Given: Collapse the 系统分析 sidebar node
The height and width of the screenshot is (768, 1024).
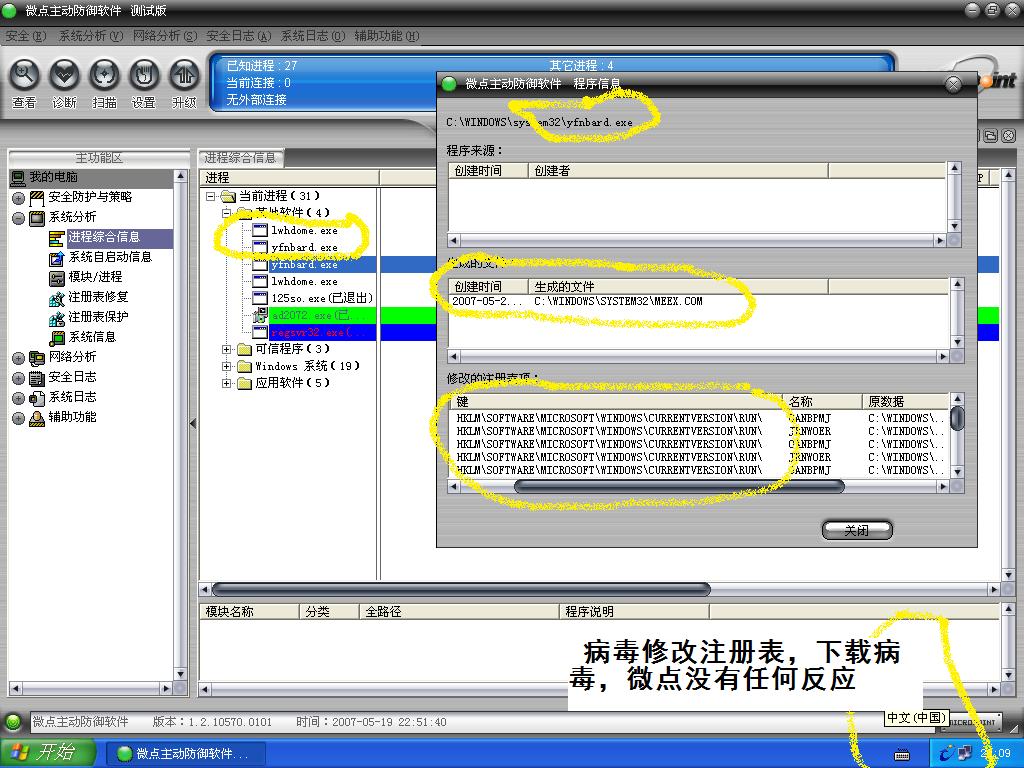Looking at the screenshot, I should point(18,218).
